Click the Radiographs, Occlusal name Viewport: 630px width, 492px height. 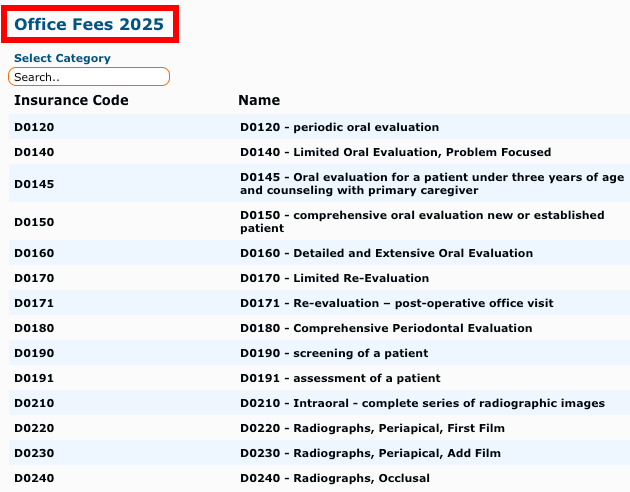(335, 478)
